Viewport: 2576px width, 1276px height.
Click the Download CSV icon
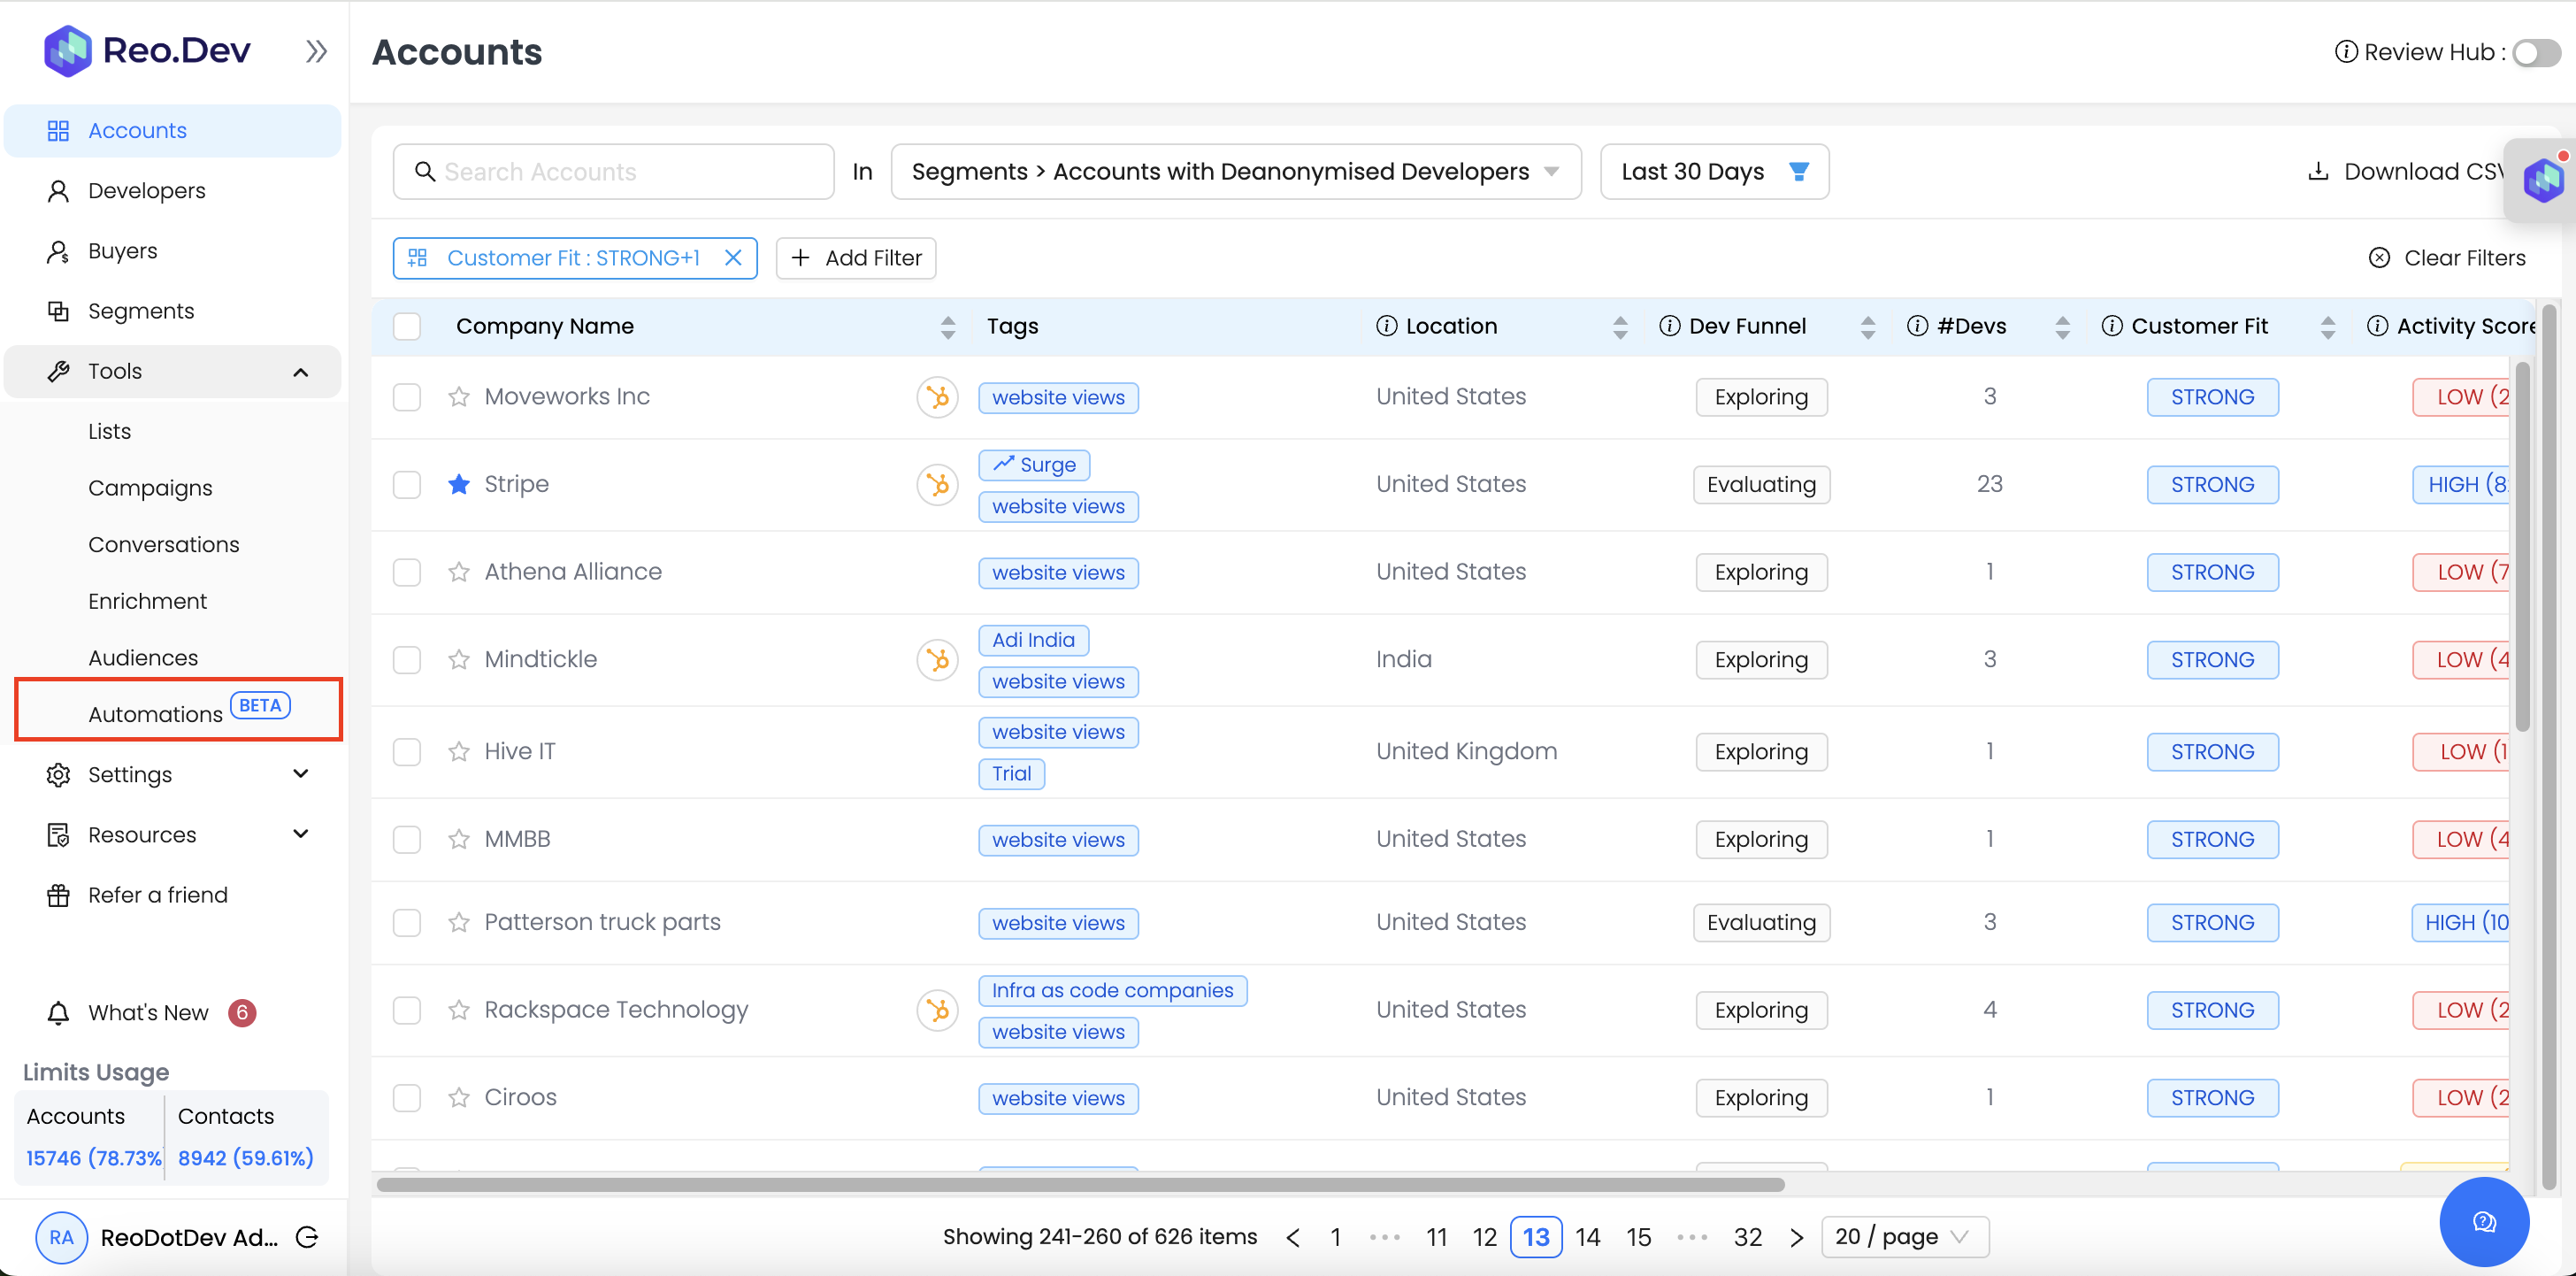[x=2317, y=171]
